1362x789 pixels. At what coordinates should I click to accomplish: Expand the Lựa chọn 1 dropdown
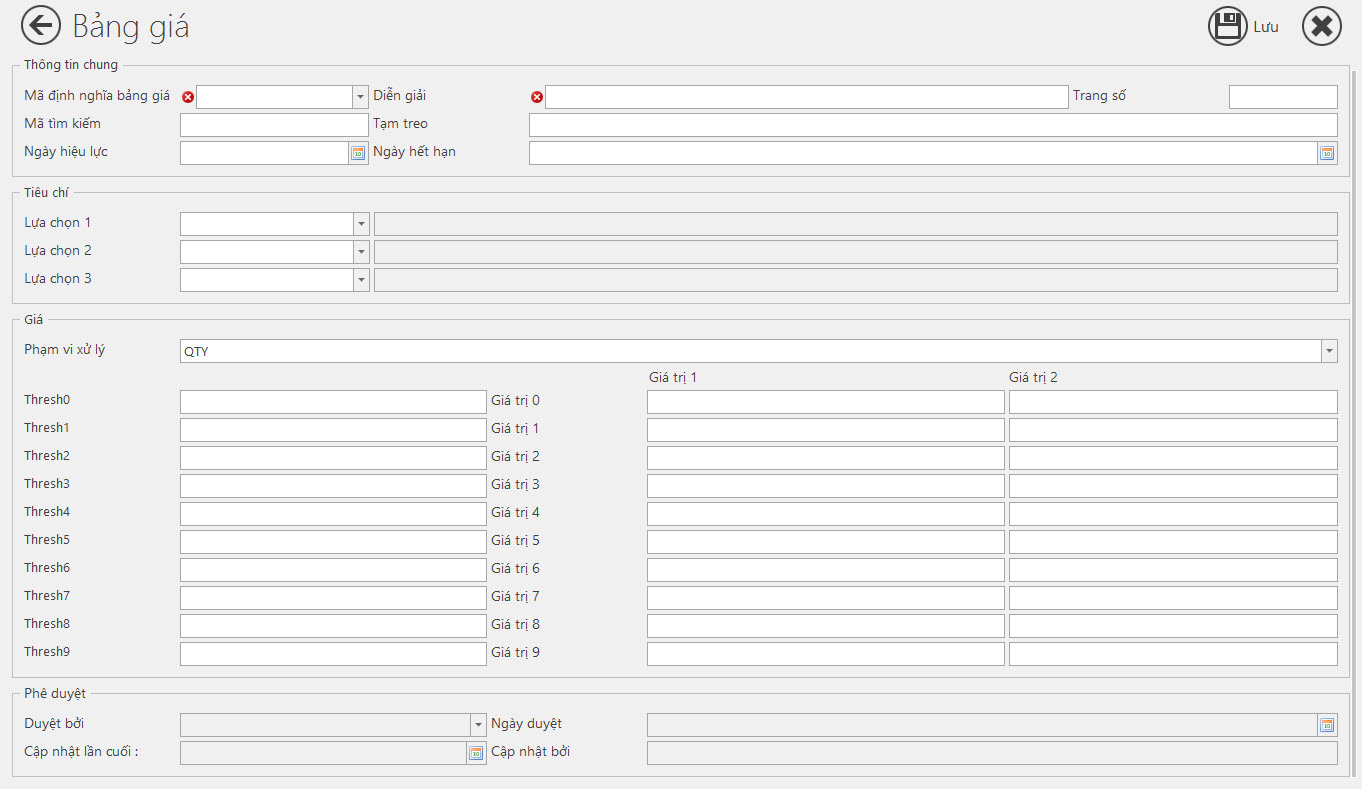click(361, 224)
